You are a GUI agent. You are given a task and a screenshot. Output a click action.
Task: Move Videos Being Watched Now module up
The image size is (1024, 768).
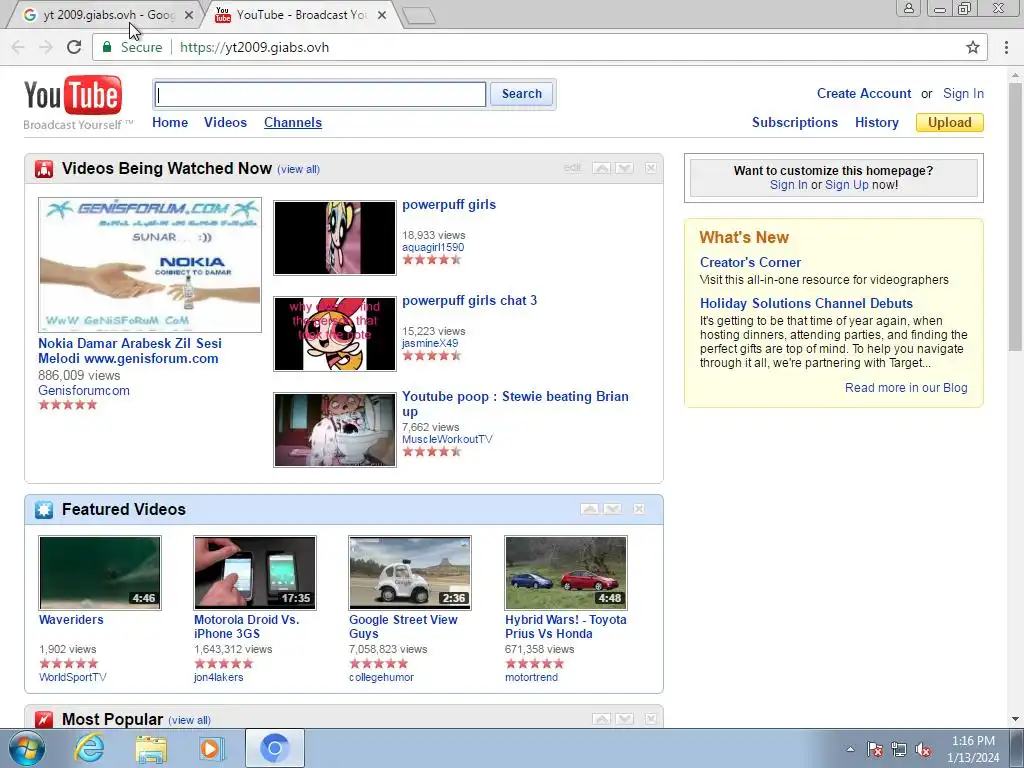tap(601, 168)
